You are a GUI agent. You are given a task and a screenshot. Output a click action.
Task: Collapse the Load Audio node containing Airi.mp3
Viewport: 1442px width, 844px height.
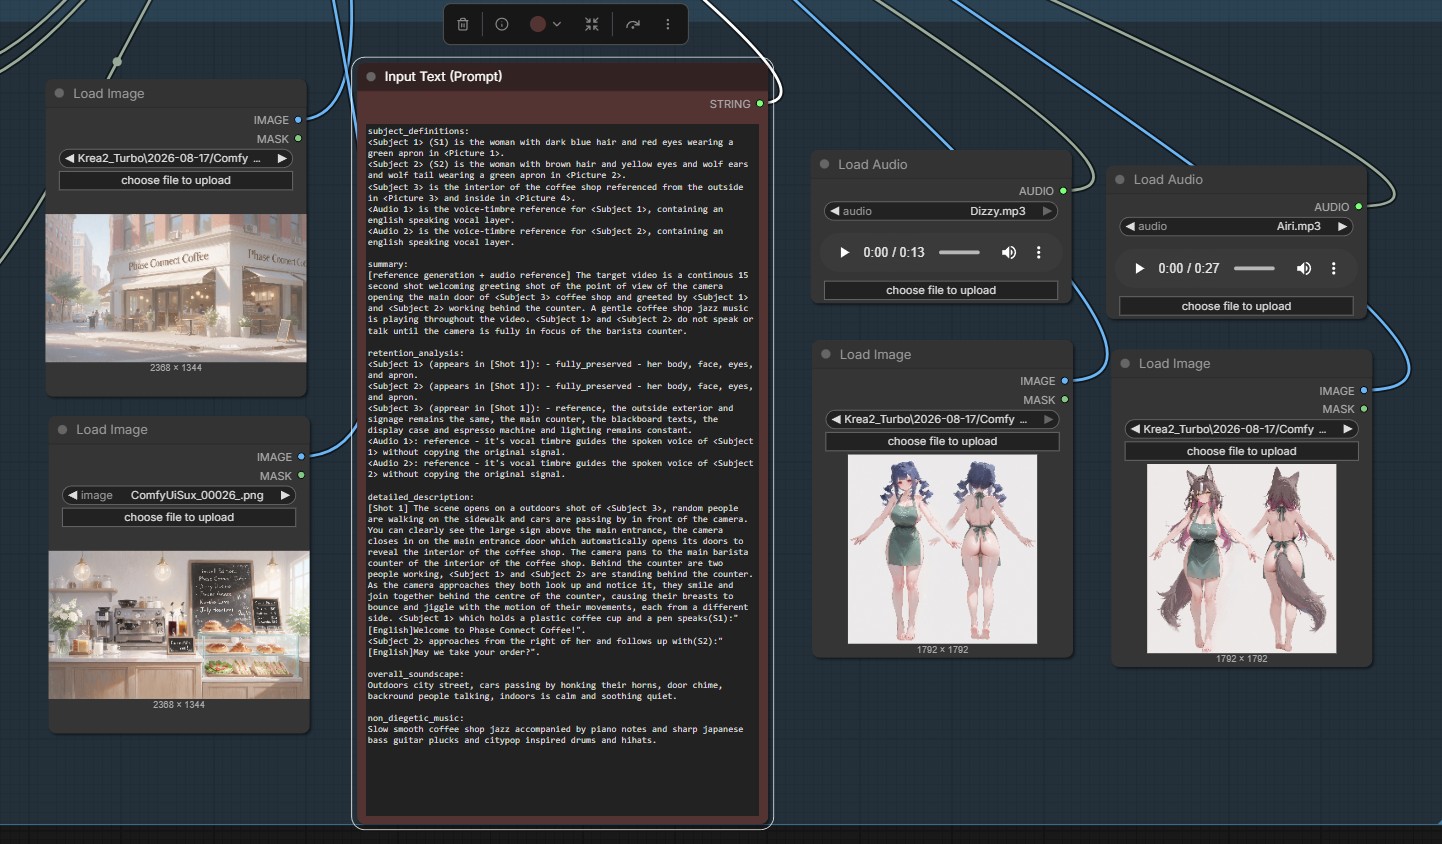click(1120, 180)
